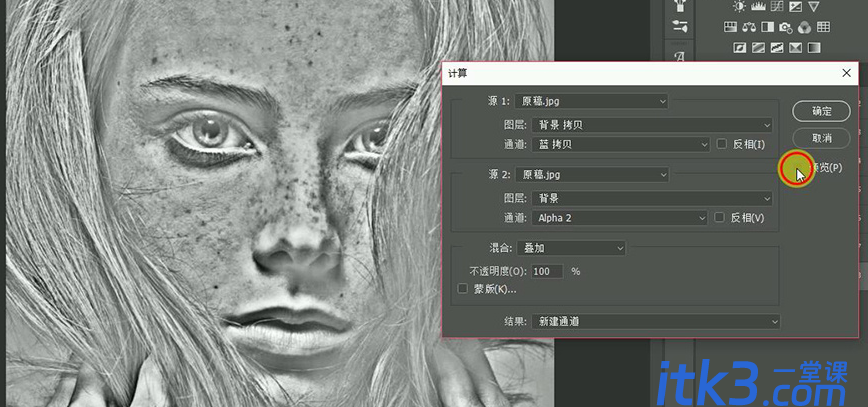868x407 pixels.
Task: Open the Character panel icon
Action: click(x=680, y=56)
